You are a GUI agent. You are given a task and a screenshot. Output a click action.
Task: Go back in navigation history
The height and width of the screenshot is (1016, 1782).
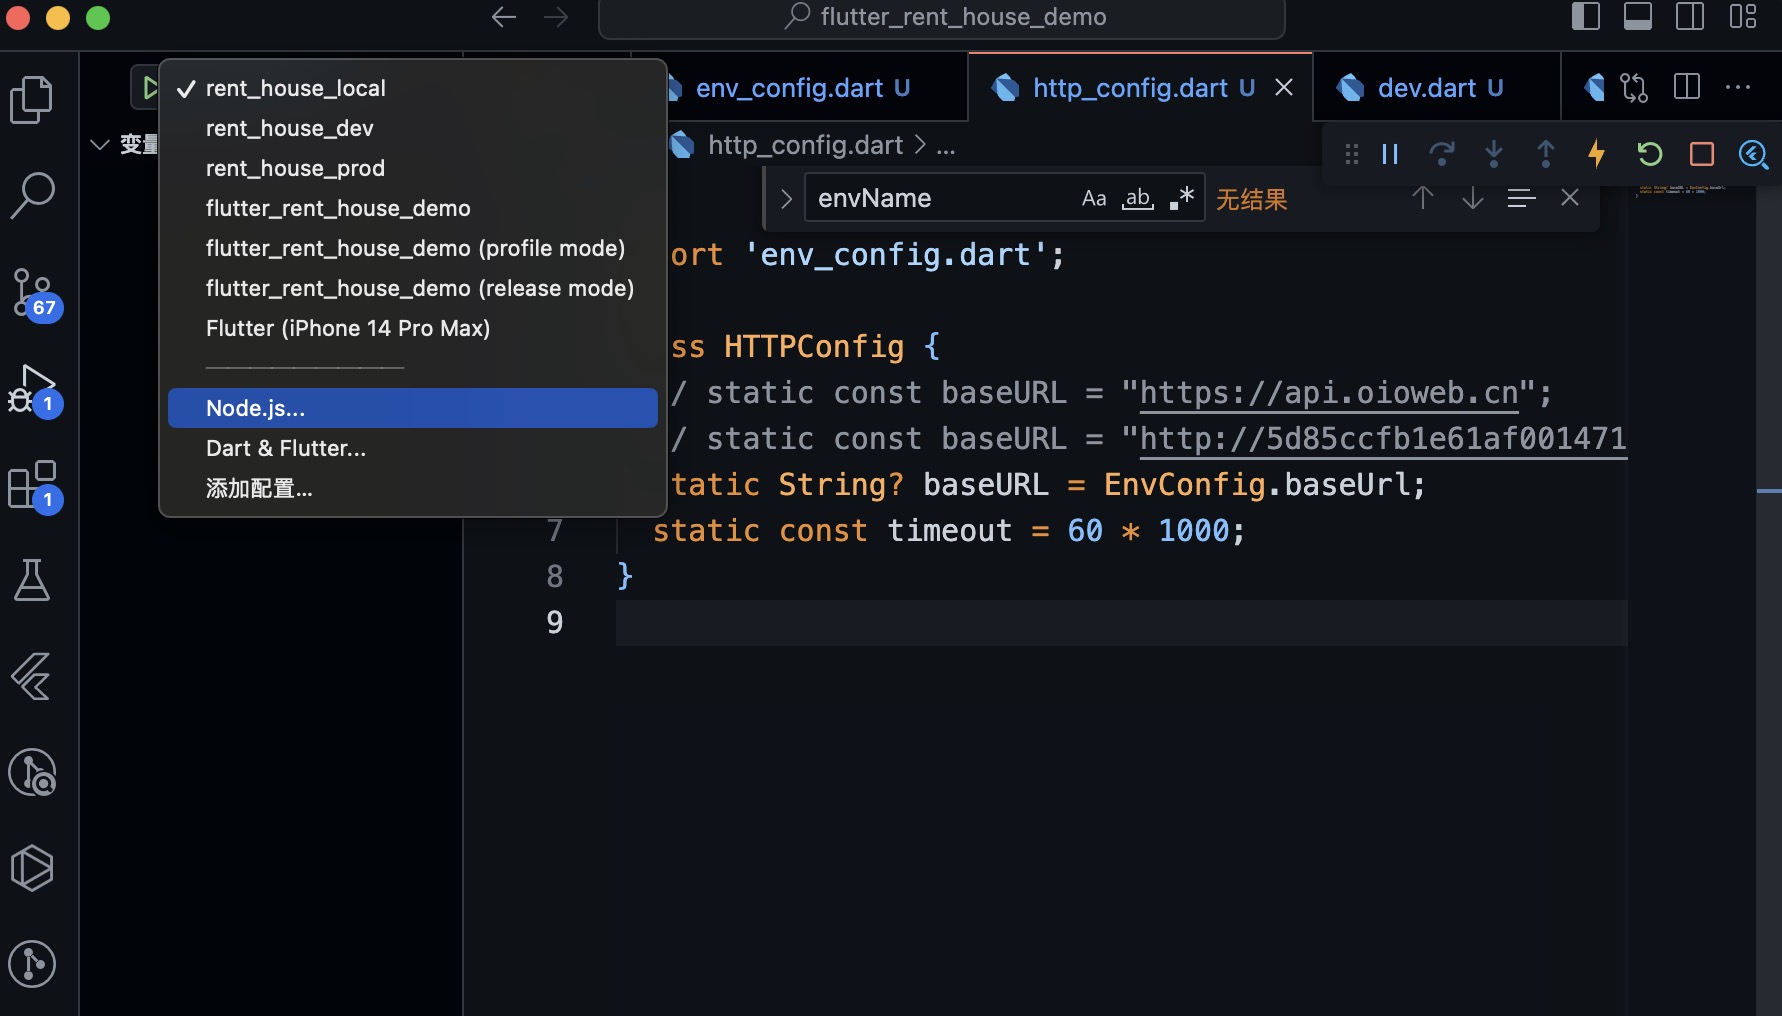504,17
